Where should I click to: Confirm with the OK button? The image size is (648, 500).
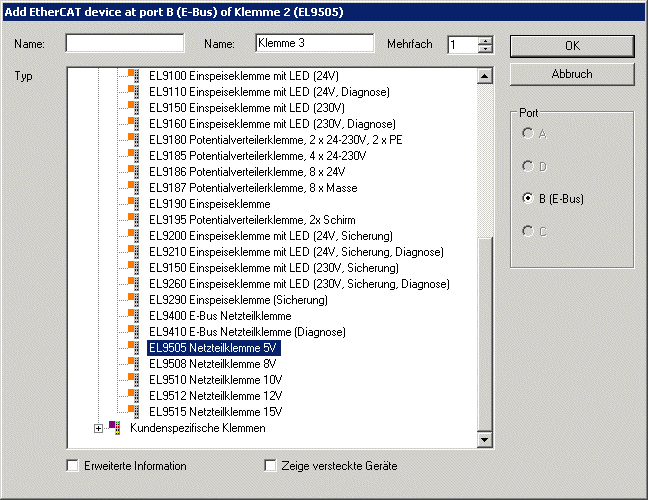click(x=572, y=46)
